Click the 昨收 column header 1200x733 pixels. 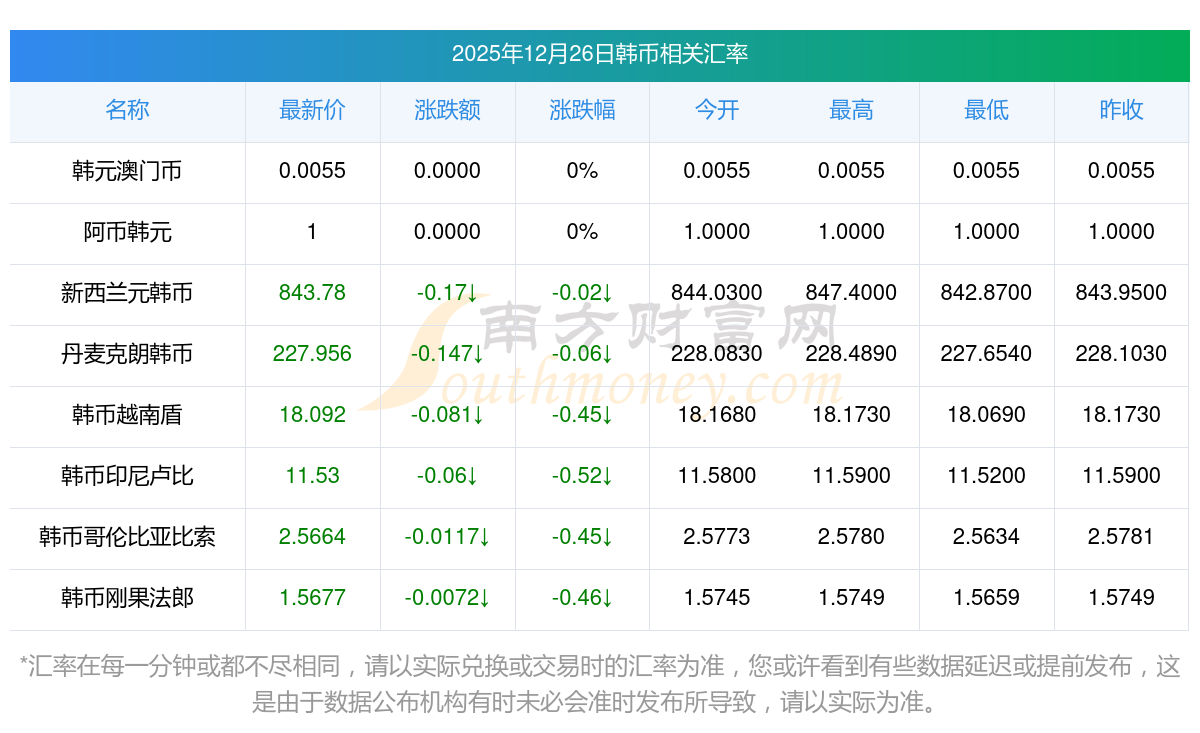1121,110
